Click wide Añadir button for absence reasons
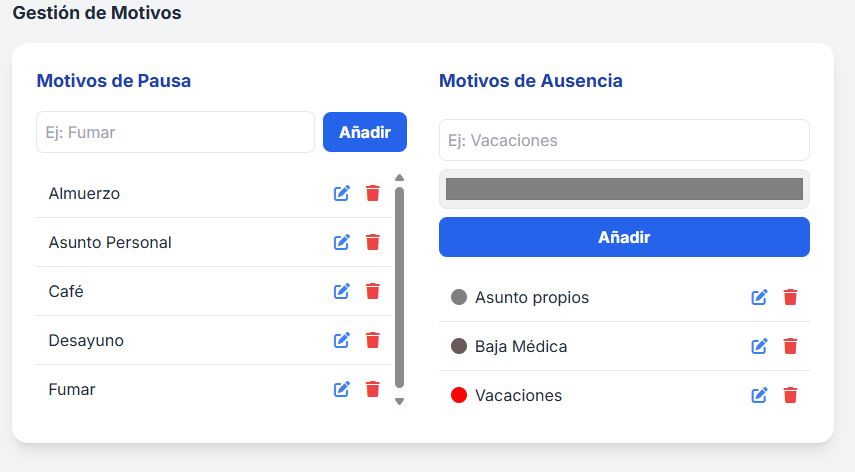The height and width of the screenshot is (472, 855). 624,237
